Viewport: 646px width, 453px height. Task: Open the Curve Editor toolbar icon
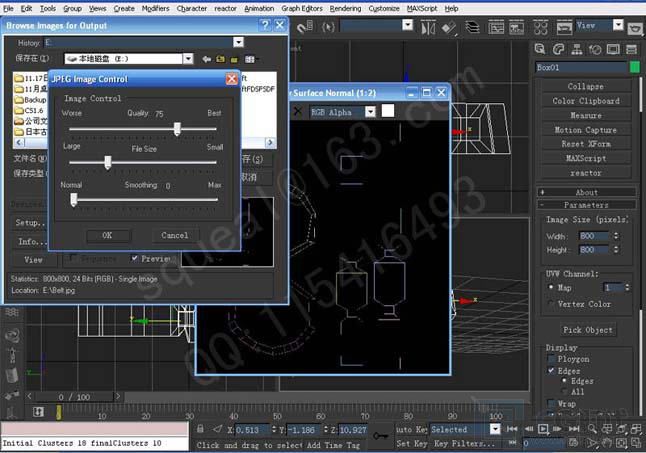click(496, 28)
